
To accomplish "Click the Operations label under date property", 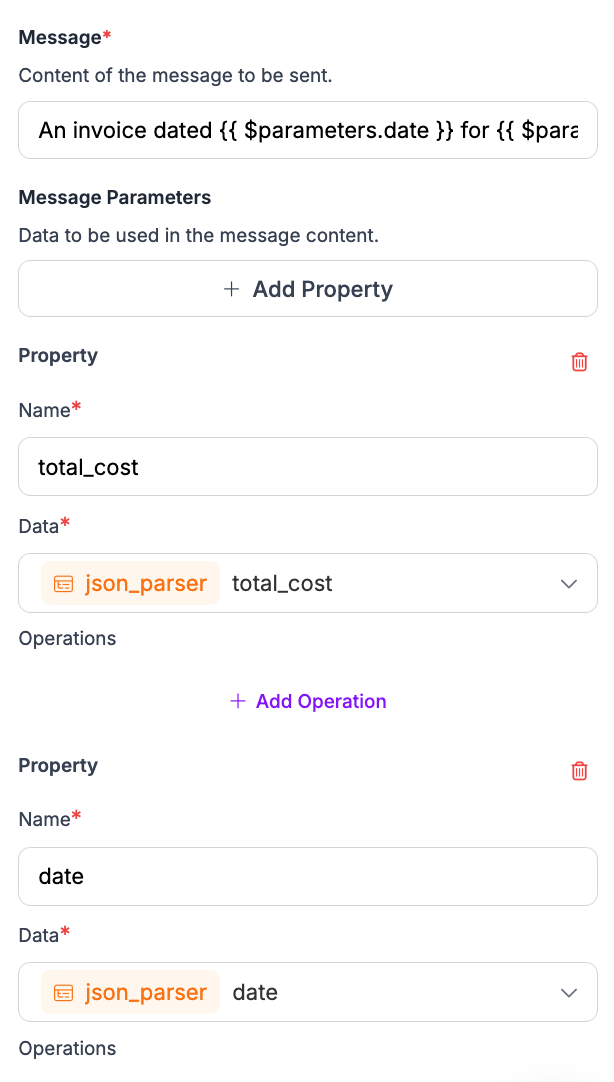I will [x=67, y=1048].
